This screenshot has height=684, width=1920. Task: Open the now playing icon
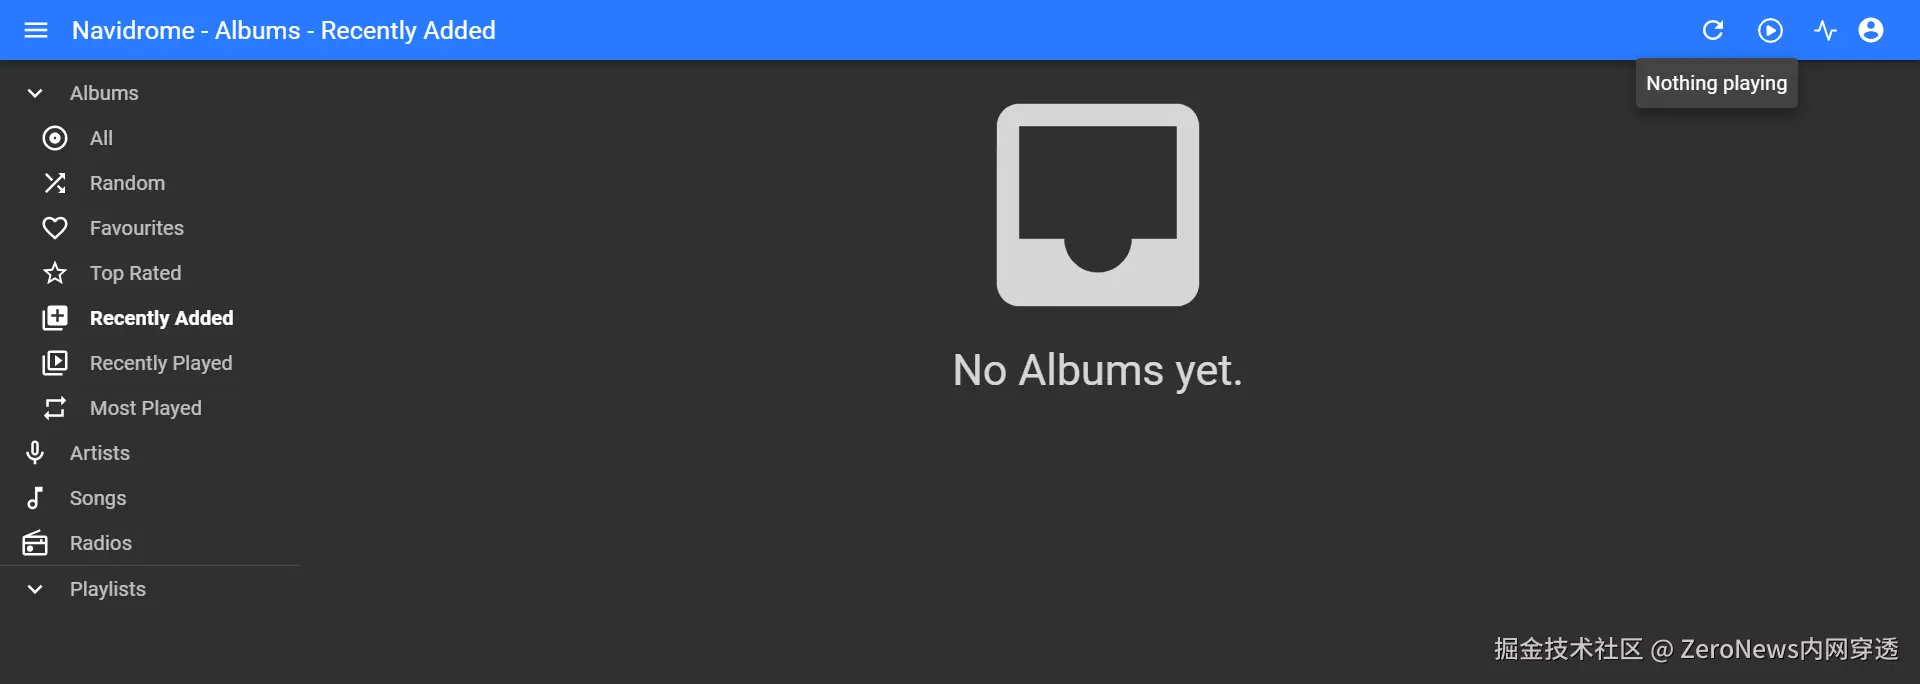[x=1770, y=30]
